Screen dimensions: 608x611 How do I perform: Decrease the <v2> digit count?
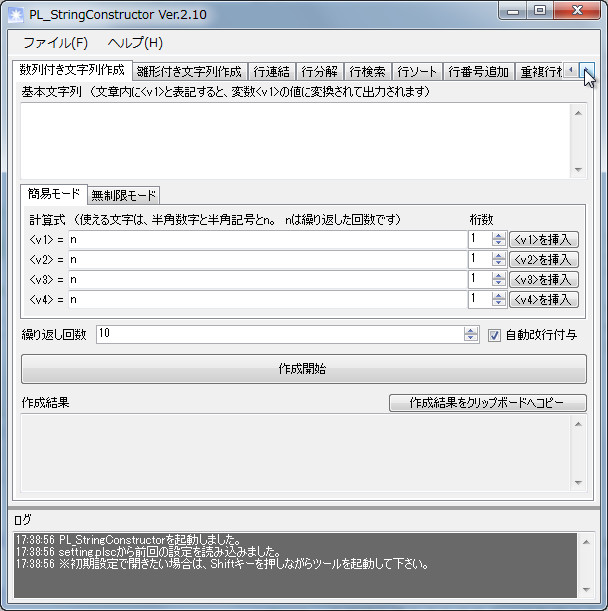tap(498, 263)
